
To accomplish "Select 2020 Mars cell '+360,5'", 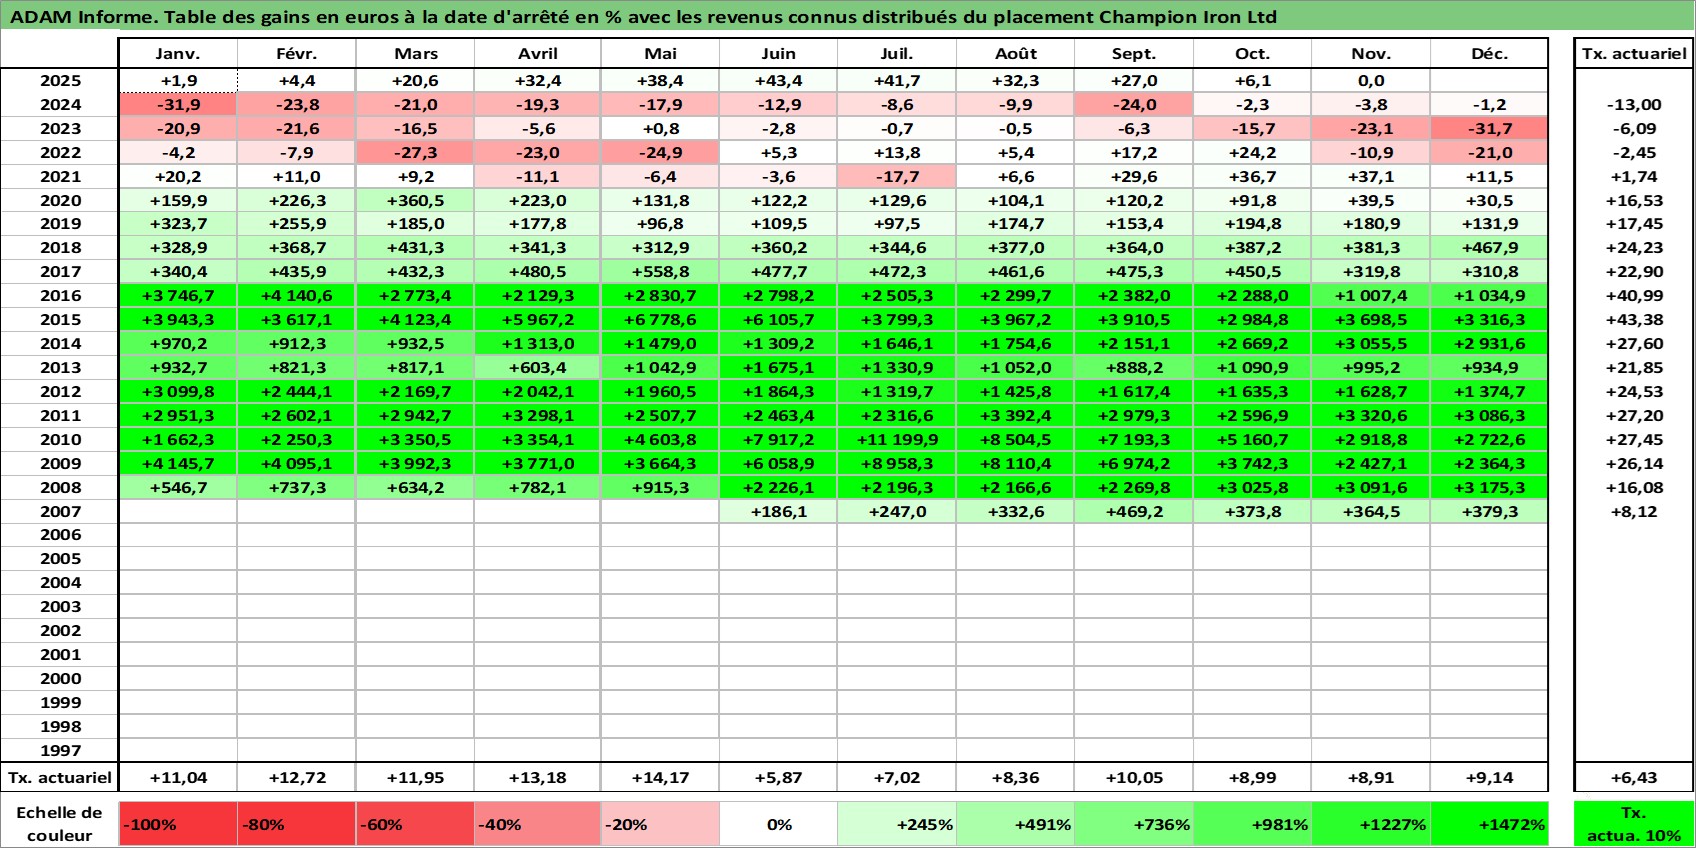I will 415,200.
